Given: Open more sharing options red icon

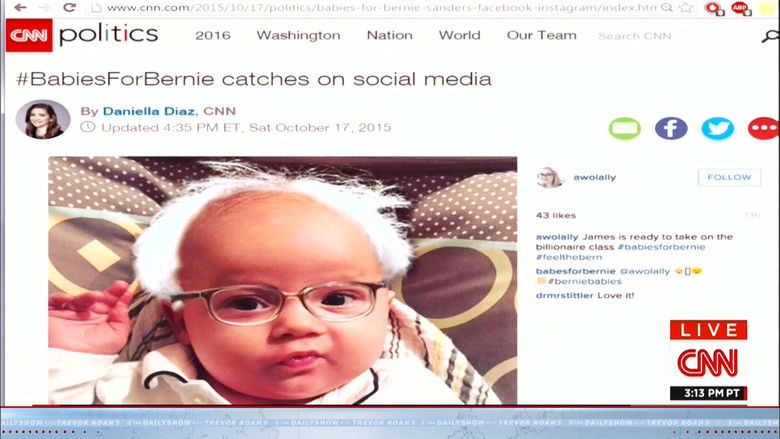Looking at the screenshot, I should coord(763,128).
